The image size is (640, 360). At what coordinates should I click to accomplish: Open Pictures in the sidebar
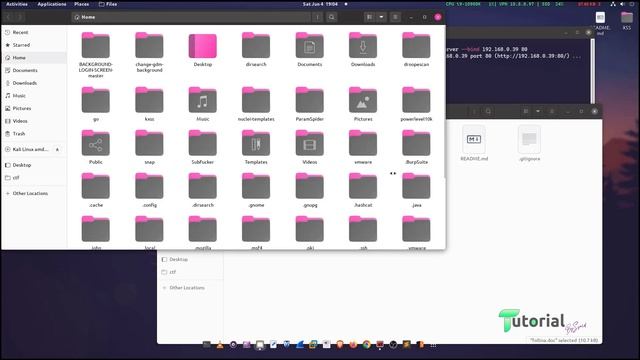[x=33, y=108]
